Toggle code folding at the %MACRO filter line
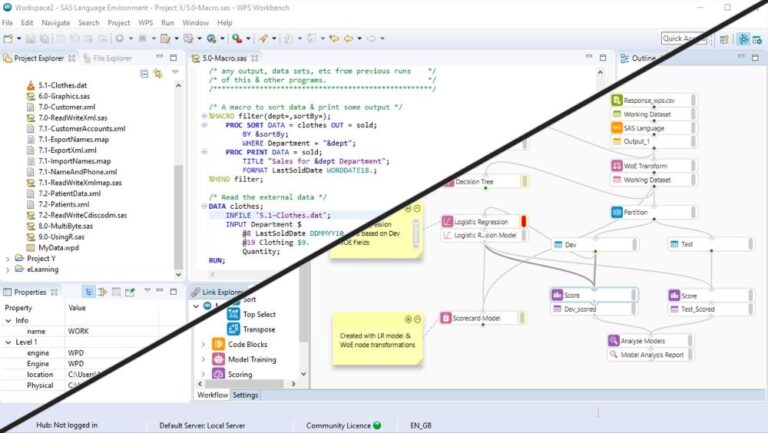 point(204,116)
